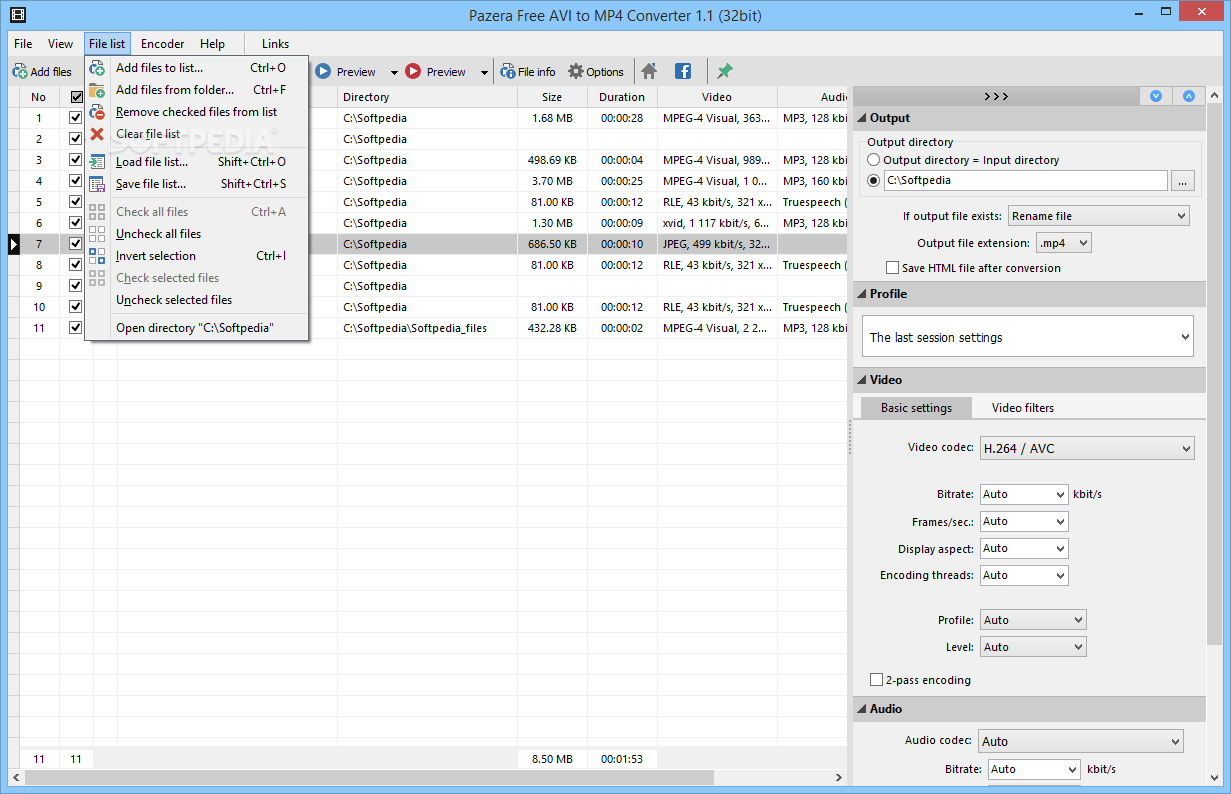This screenshot has height=794, width=1231.
Task: Uncheck the checkbox in row 5
Action: 76,202
